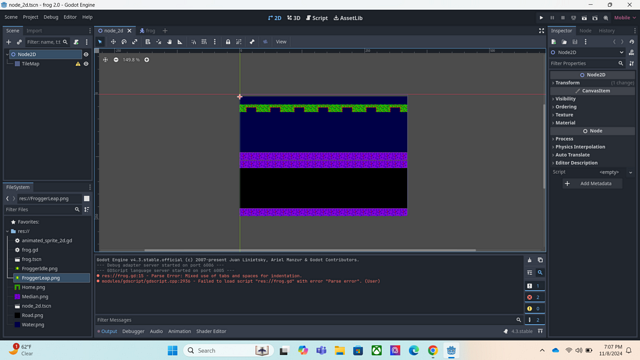Click the Filter Properties search field
640x360 pixels.
[x=584, y=63]
